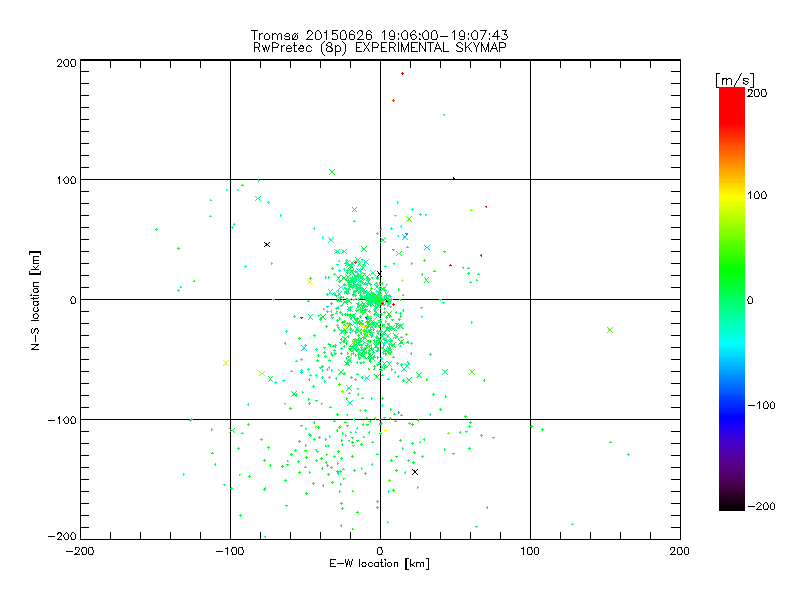The height and width of the screenshot is (600, 800).
Task: Click the red dot closest to the plot's top edge
Action: 403,73
